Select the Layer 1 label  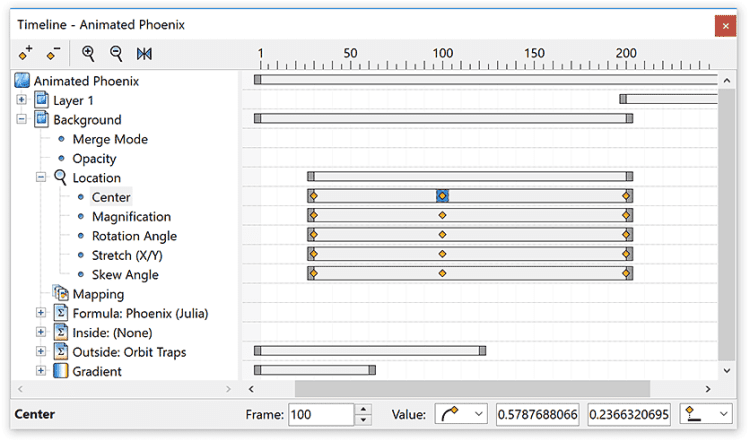(x=73, y=100)
